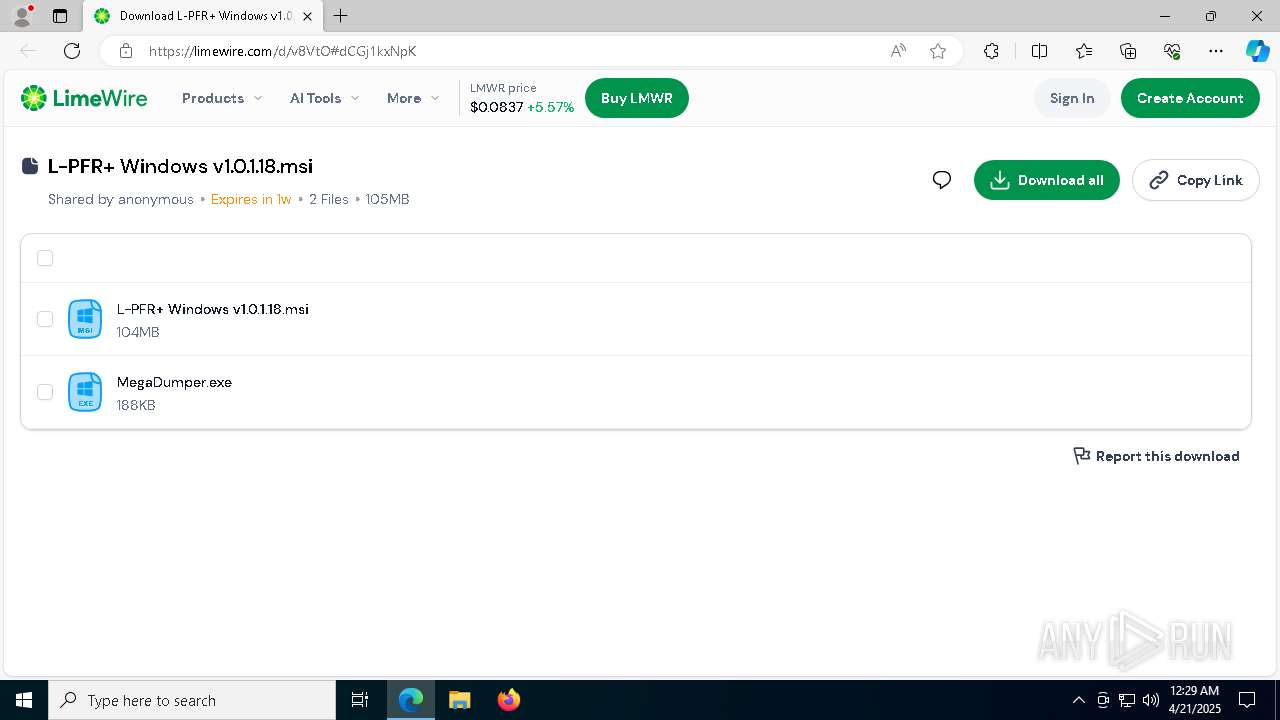This screenshot has height=720, width=1280.
Task: Reload the page
Action: pos(72,51)
